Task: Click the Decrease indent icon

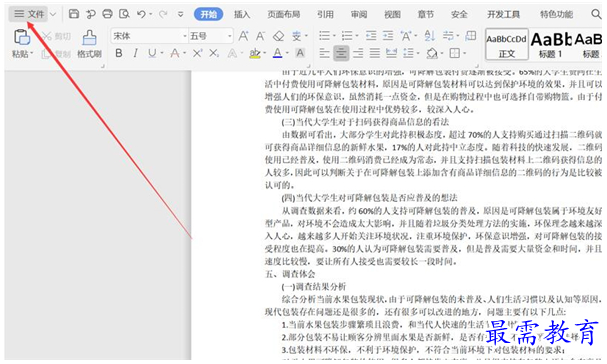Action: (371, 36)
